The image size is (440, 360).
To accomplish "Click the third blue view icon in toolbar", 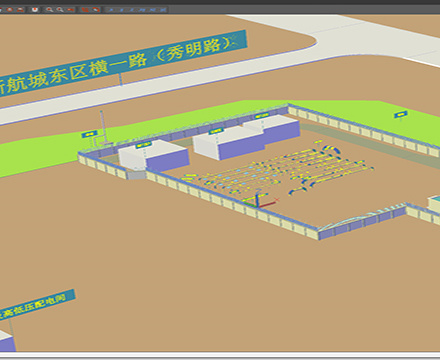I will 132,10.
